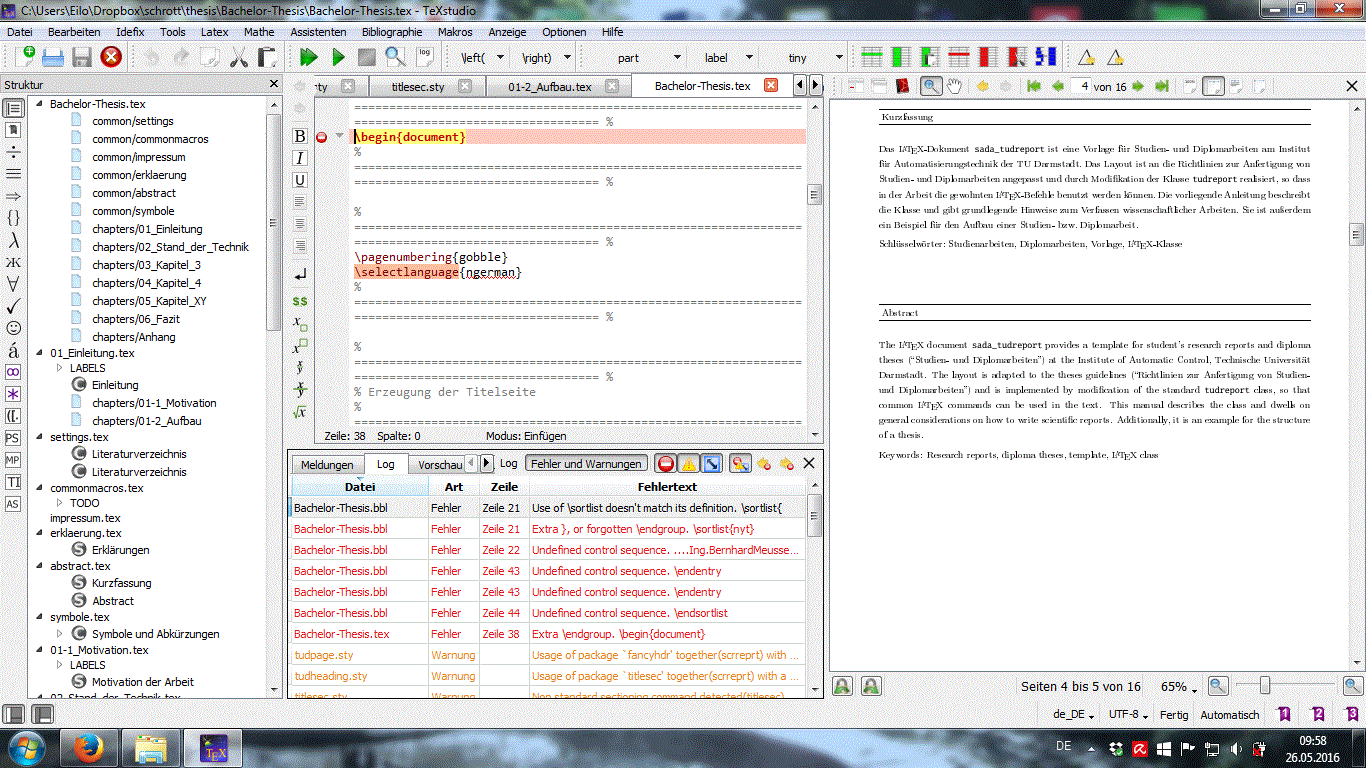Go to first page in PDF viewer
Screen dimensions: 1366x768
coord(1033,86)
